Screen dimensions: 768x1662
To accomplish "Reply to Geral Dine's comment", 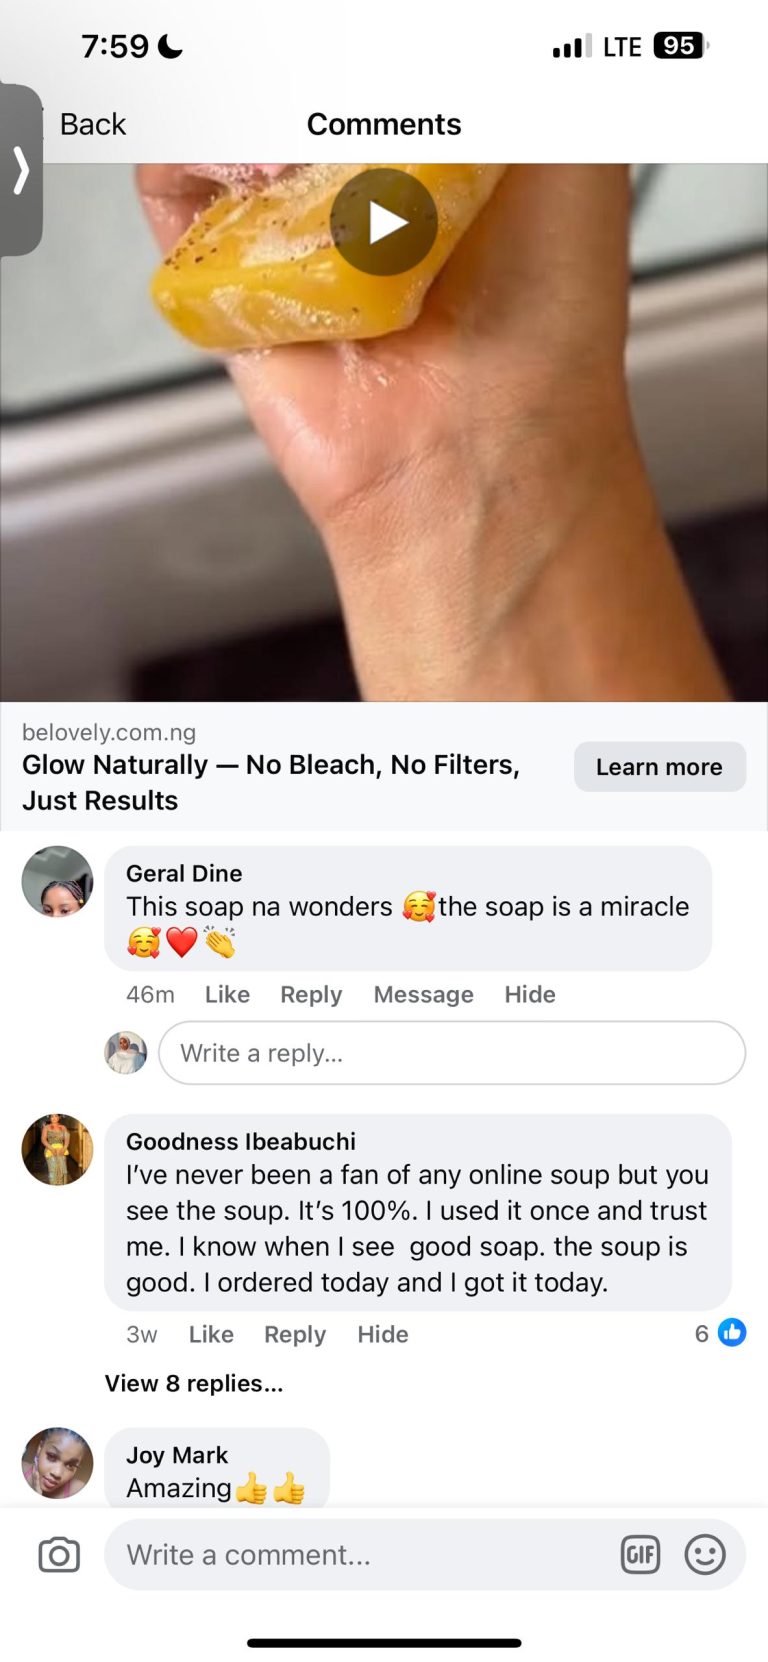I will point(311,994).
